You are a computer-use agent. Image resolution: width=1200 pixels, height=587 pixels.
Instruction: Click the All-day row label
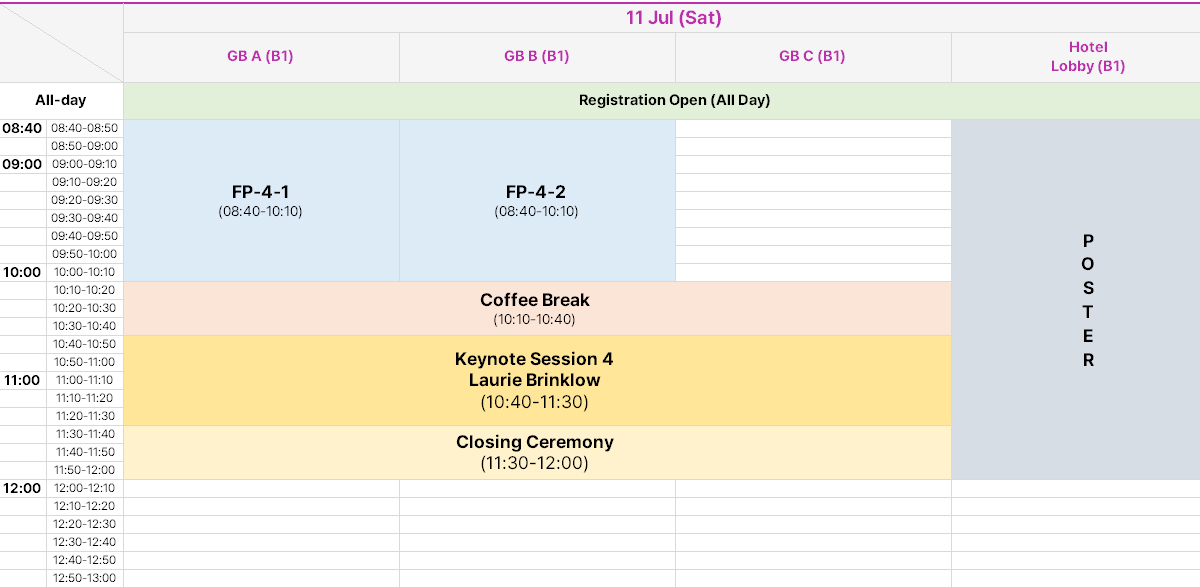61,101
